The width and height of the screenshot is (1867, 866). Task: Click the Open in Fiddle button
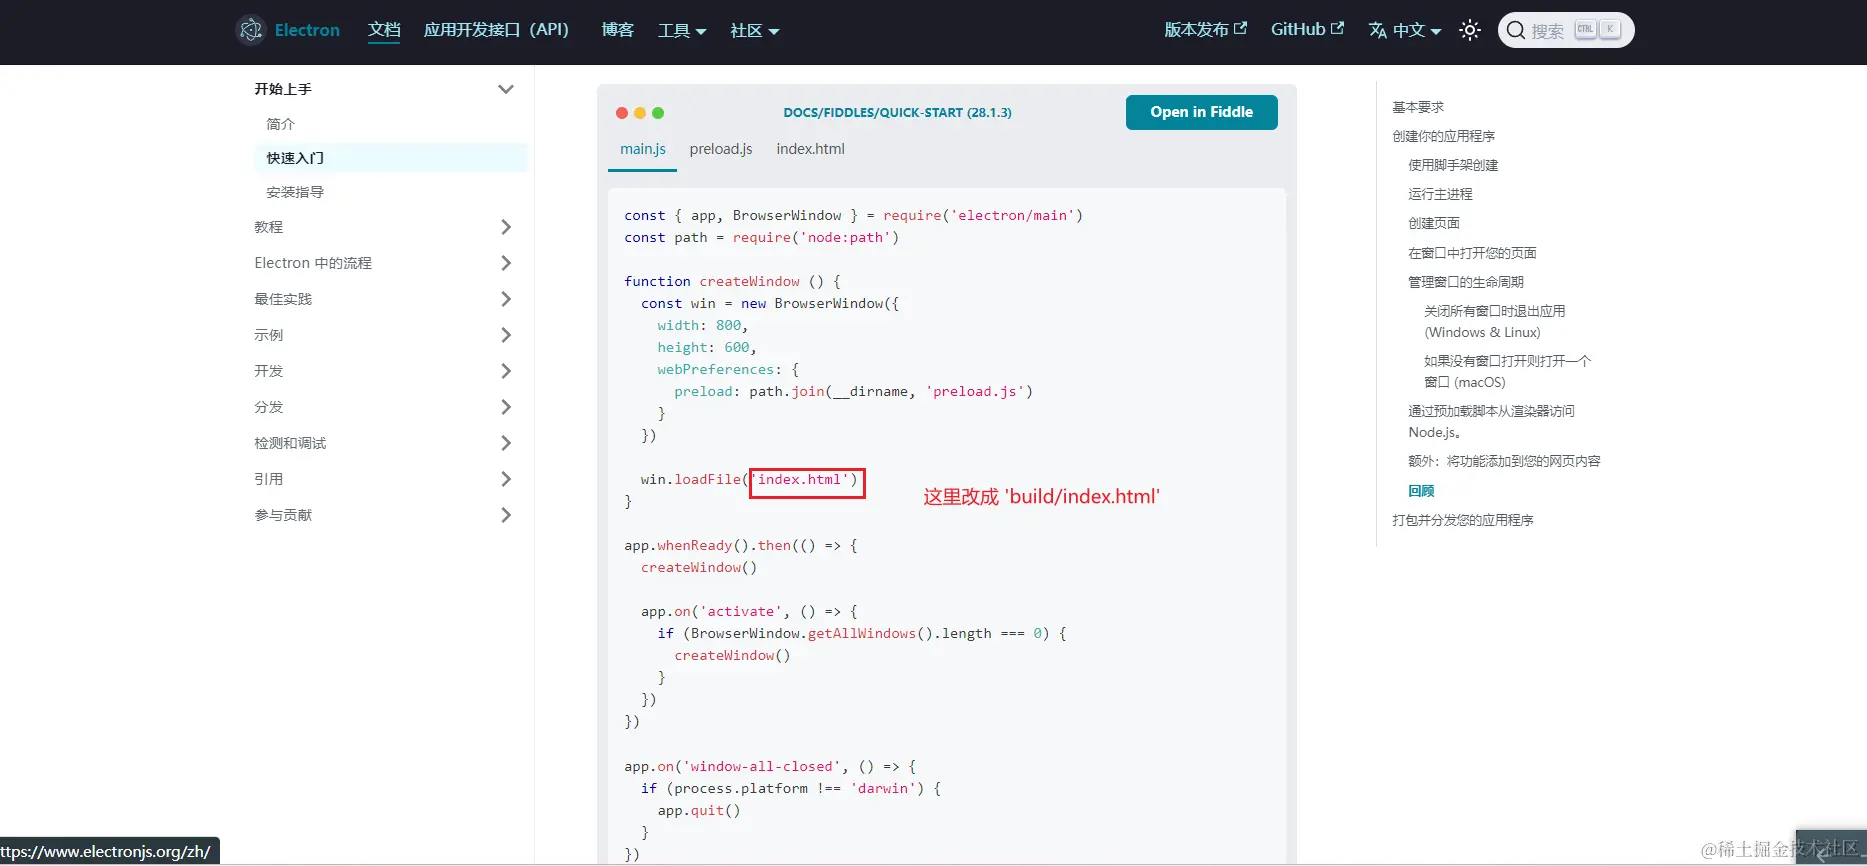(x=1201, y=112)
